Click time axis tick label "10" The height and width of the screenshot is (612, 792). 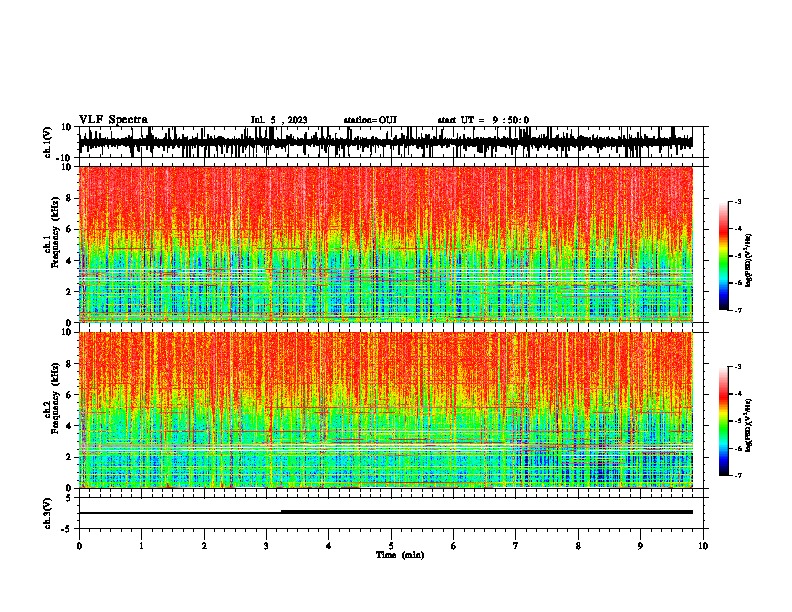pyautogui.click(x=703, y=546)
